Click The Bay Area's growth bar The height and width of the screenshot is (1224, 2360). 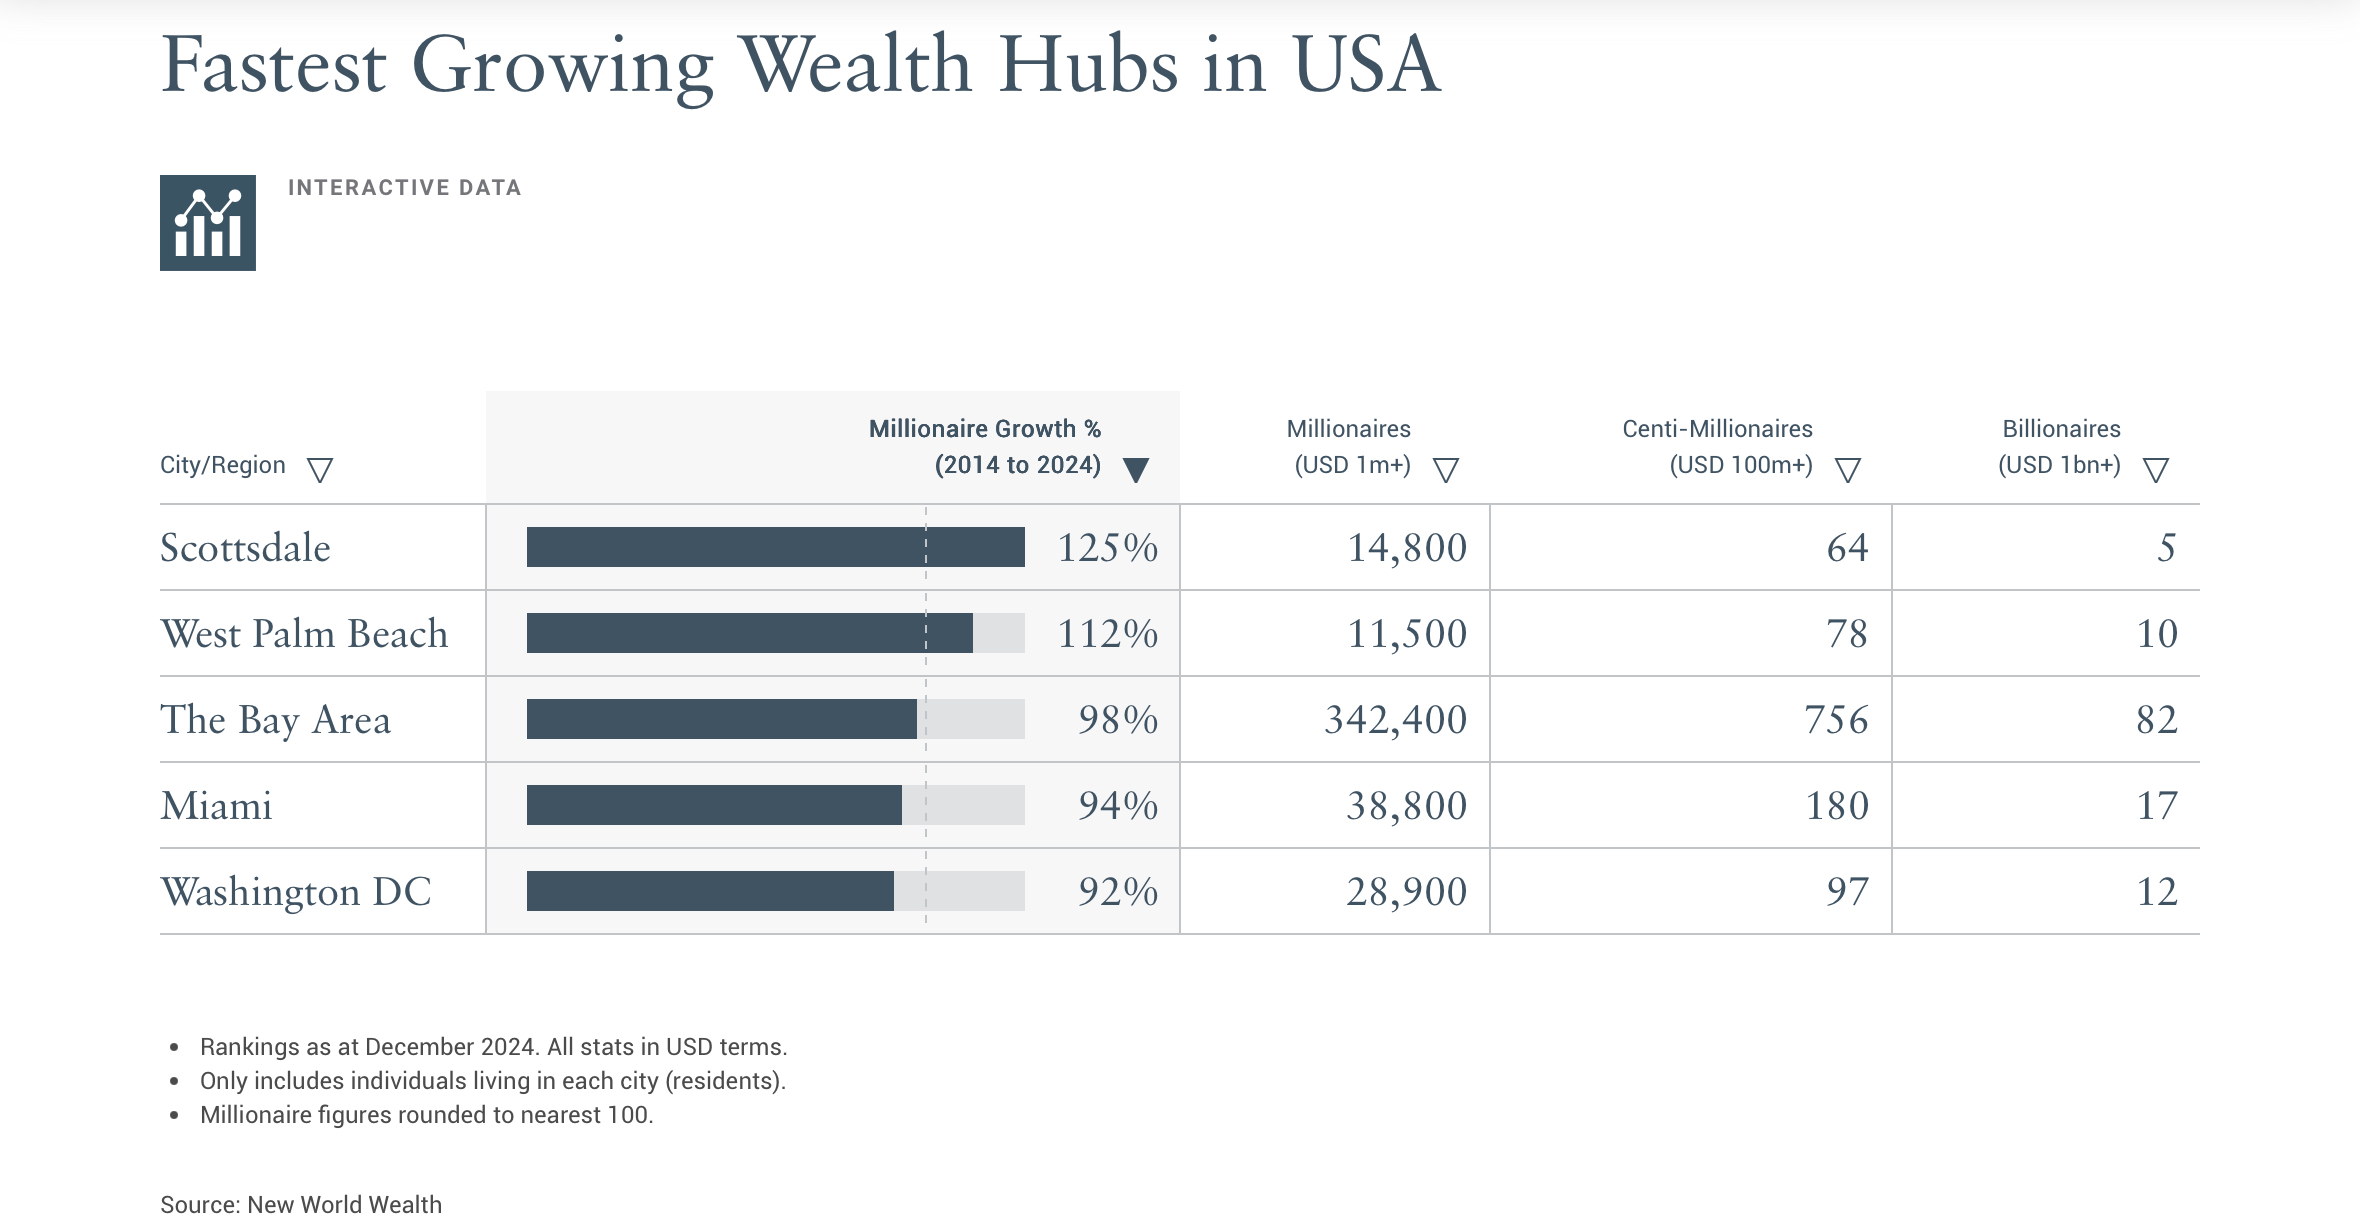pos(721,719)
